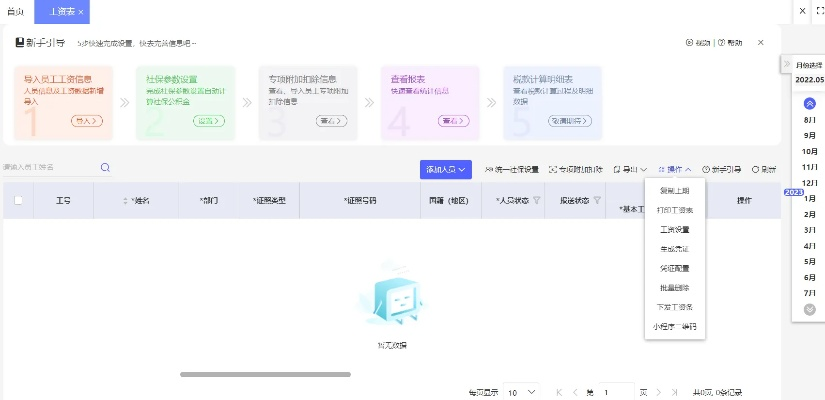Click the fullscreen icon at top right
The height and width of the screenshot is (400, 825).
pos(820,11)
